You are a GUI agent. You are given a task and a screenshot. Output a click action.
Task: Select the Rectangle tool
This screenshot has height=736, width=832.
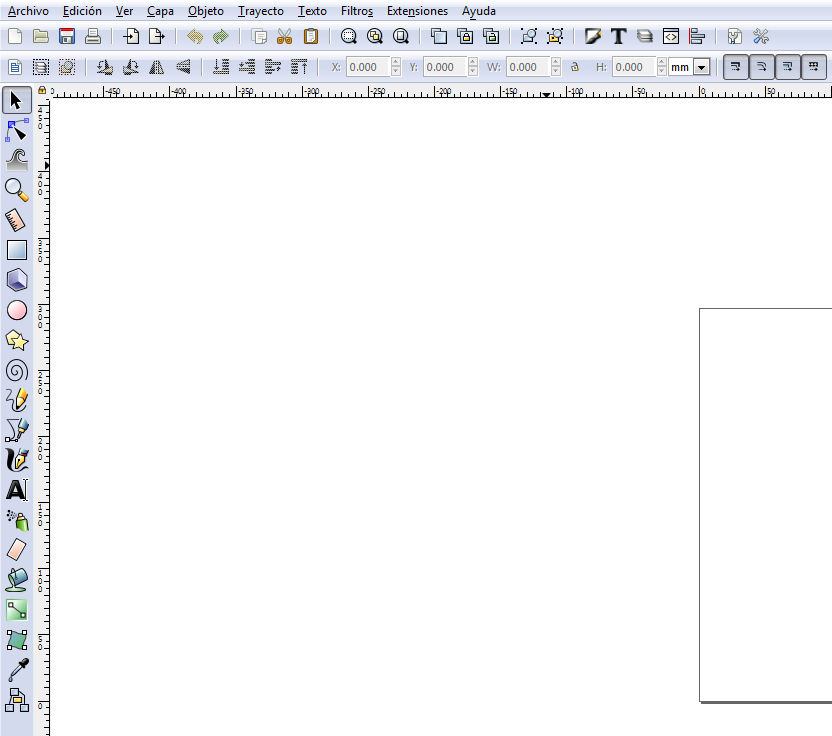coord(14,249)
